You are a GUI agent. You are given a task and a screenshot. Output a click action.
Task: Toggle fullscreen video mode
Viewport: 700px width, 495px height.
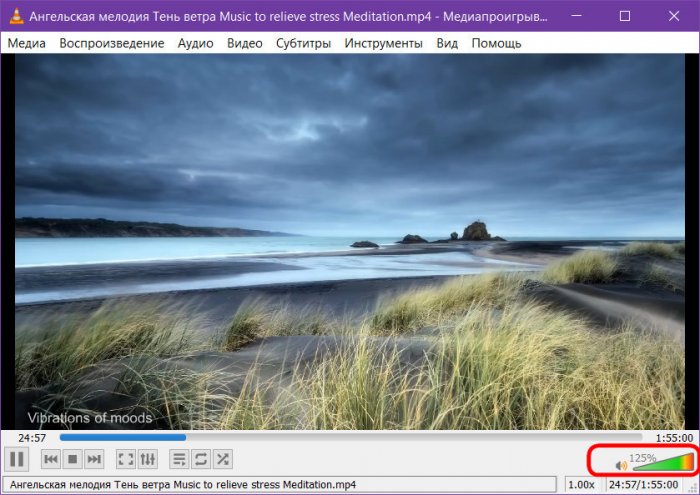point(126,459)
